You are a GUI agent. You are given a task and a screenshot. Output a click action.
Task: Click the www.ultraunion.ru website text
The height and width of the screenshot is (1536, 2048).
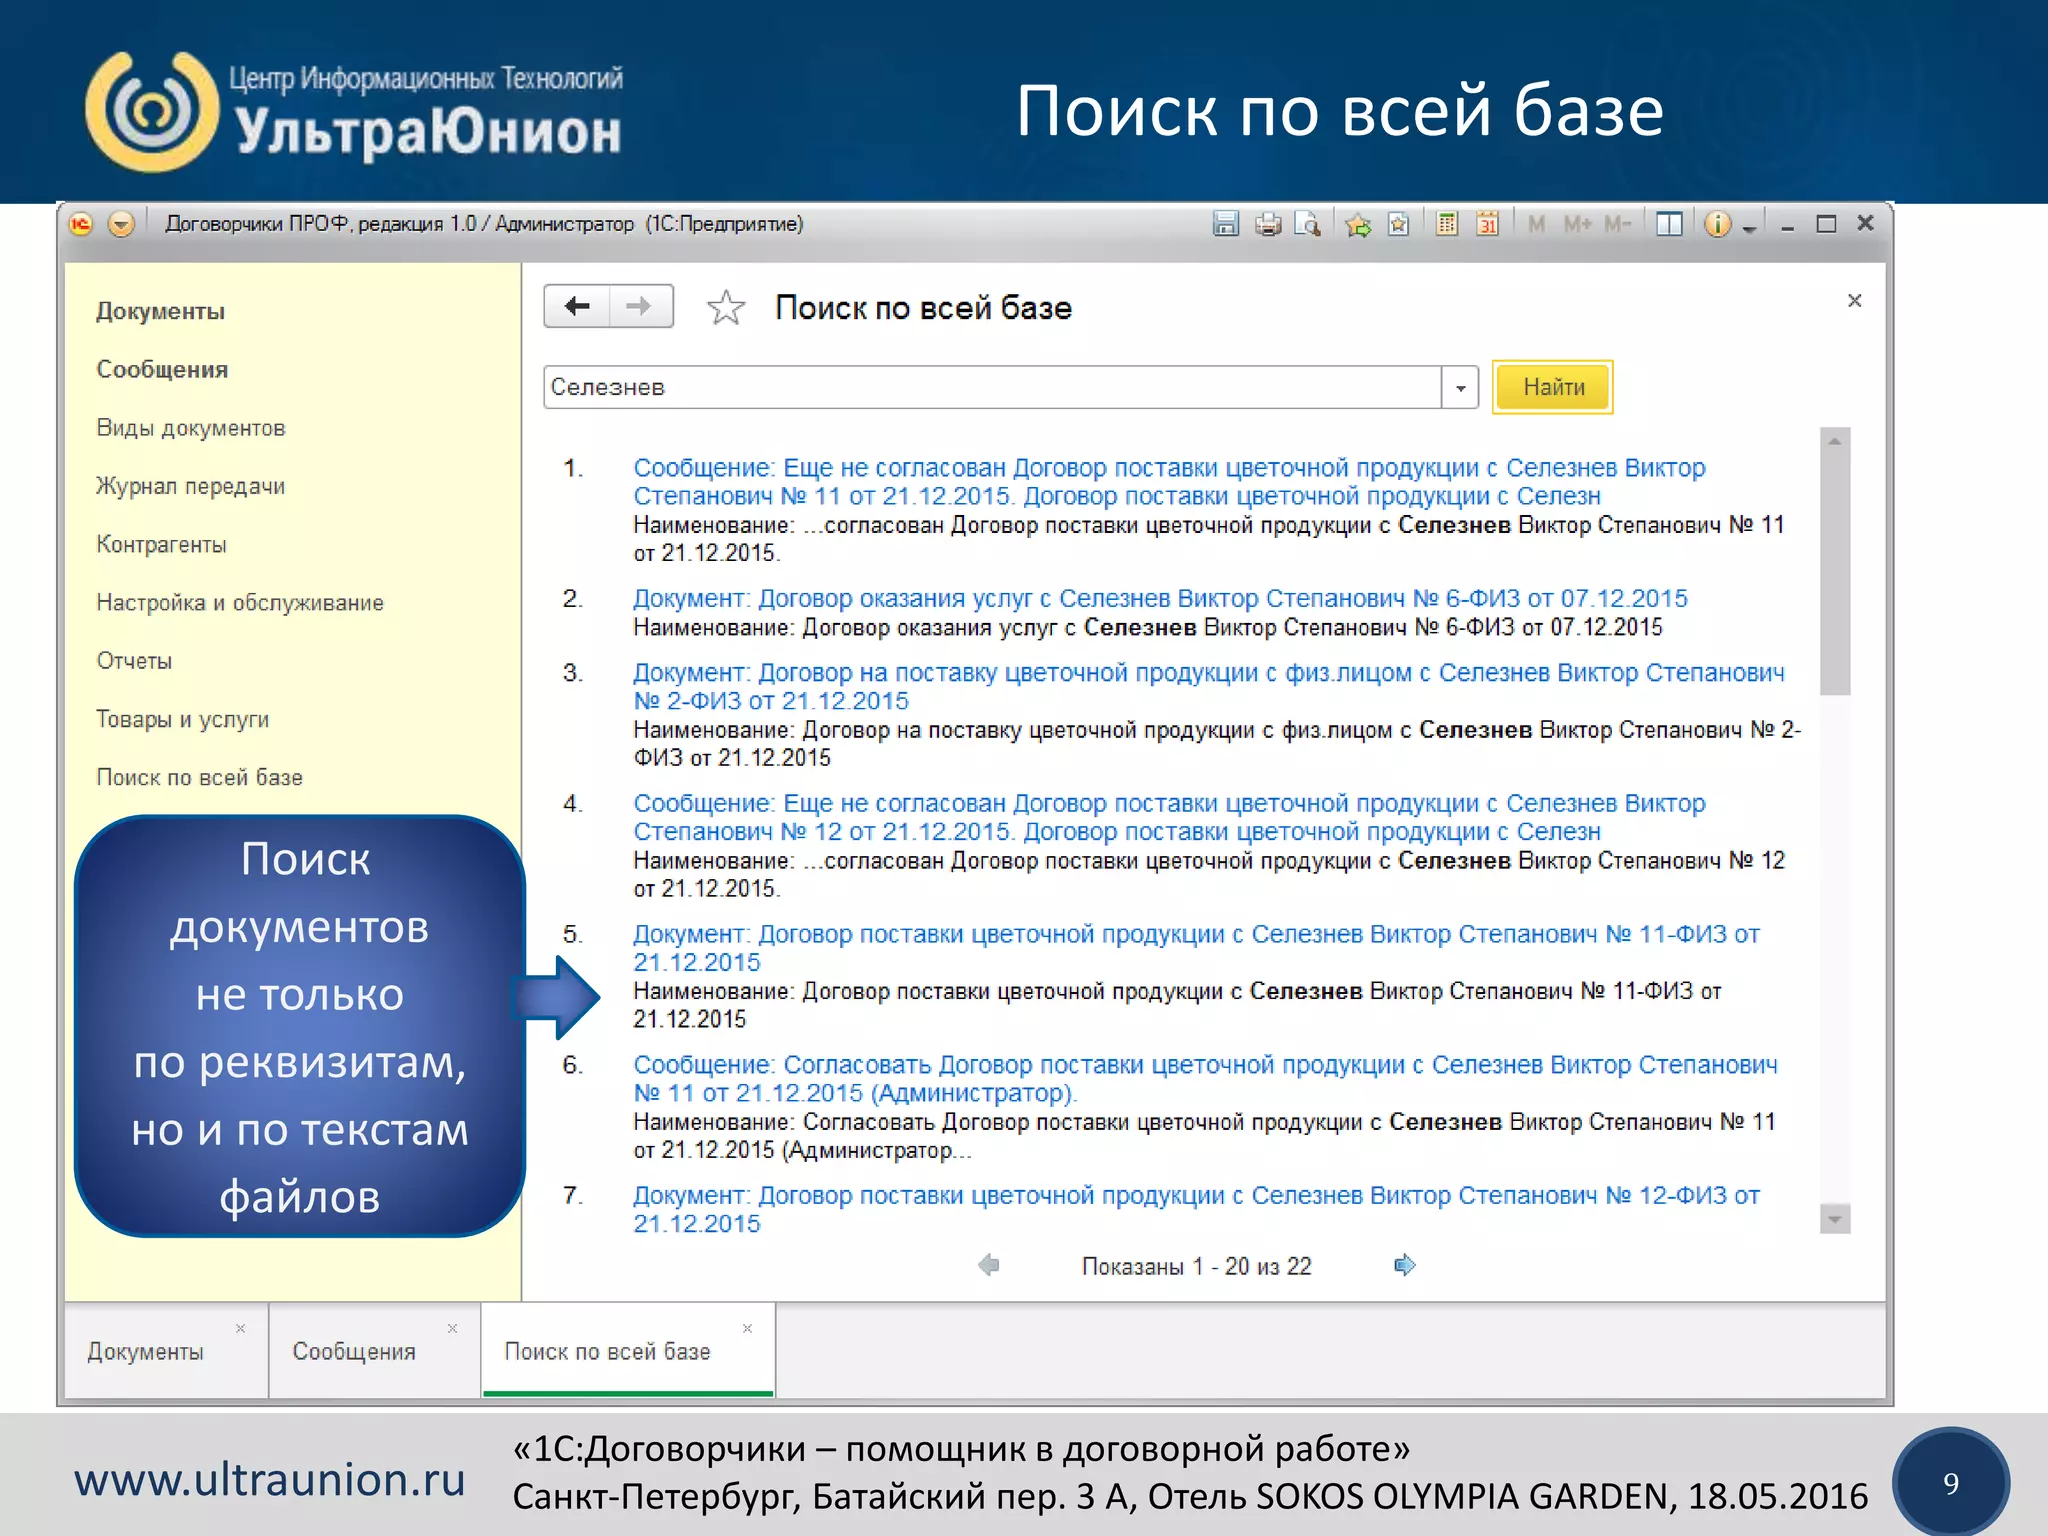tap(270, 1479)
